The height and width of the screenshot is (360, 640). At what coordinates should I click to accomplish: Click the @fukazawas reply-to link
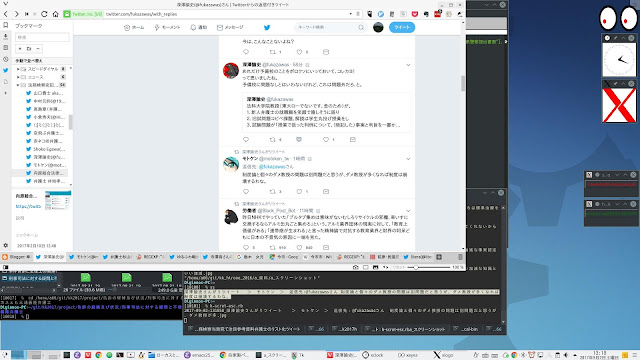(x=272, y=167)
